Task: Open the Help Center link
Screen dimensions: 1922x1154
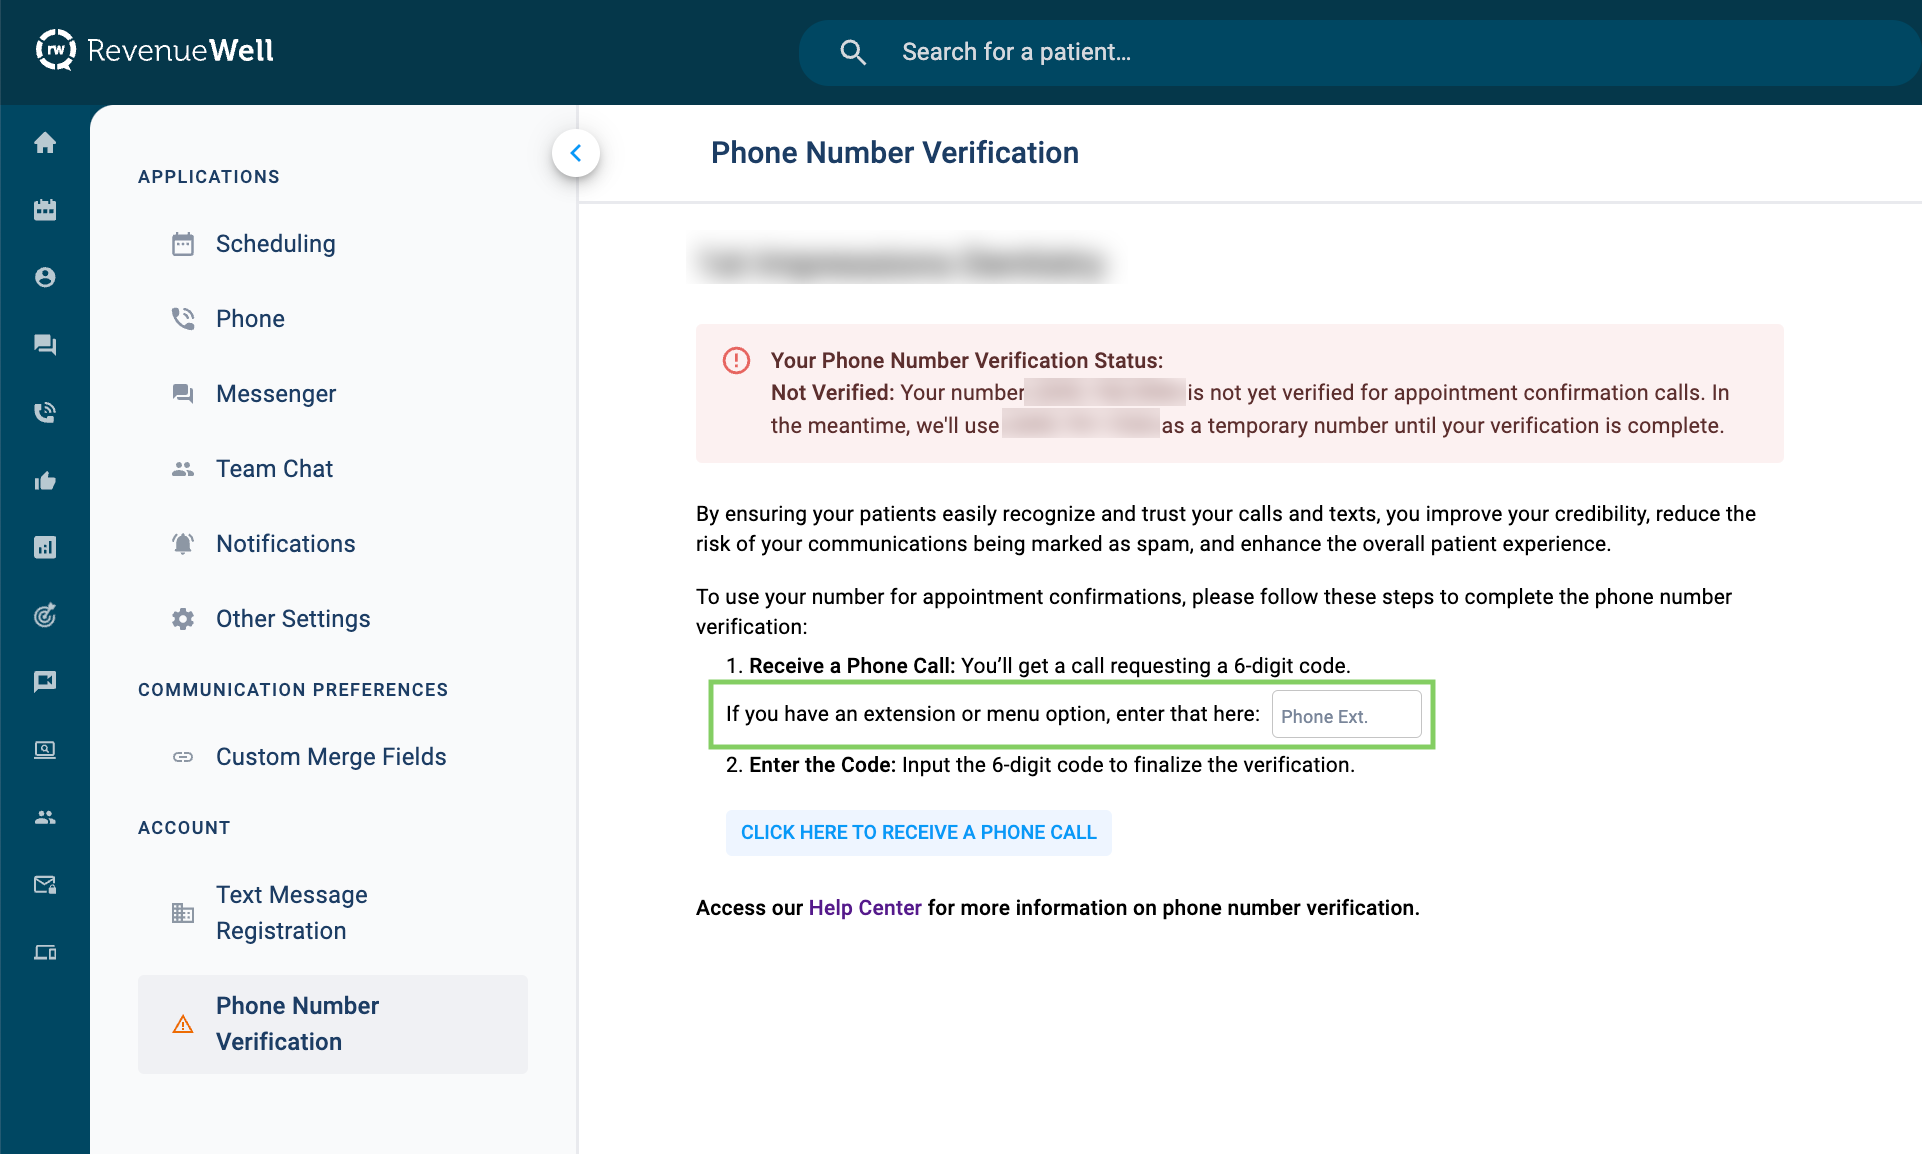Action: 864,908
